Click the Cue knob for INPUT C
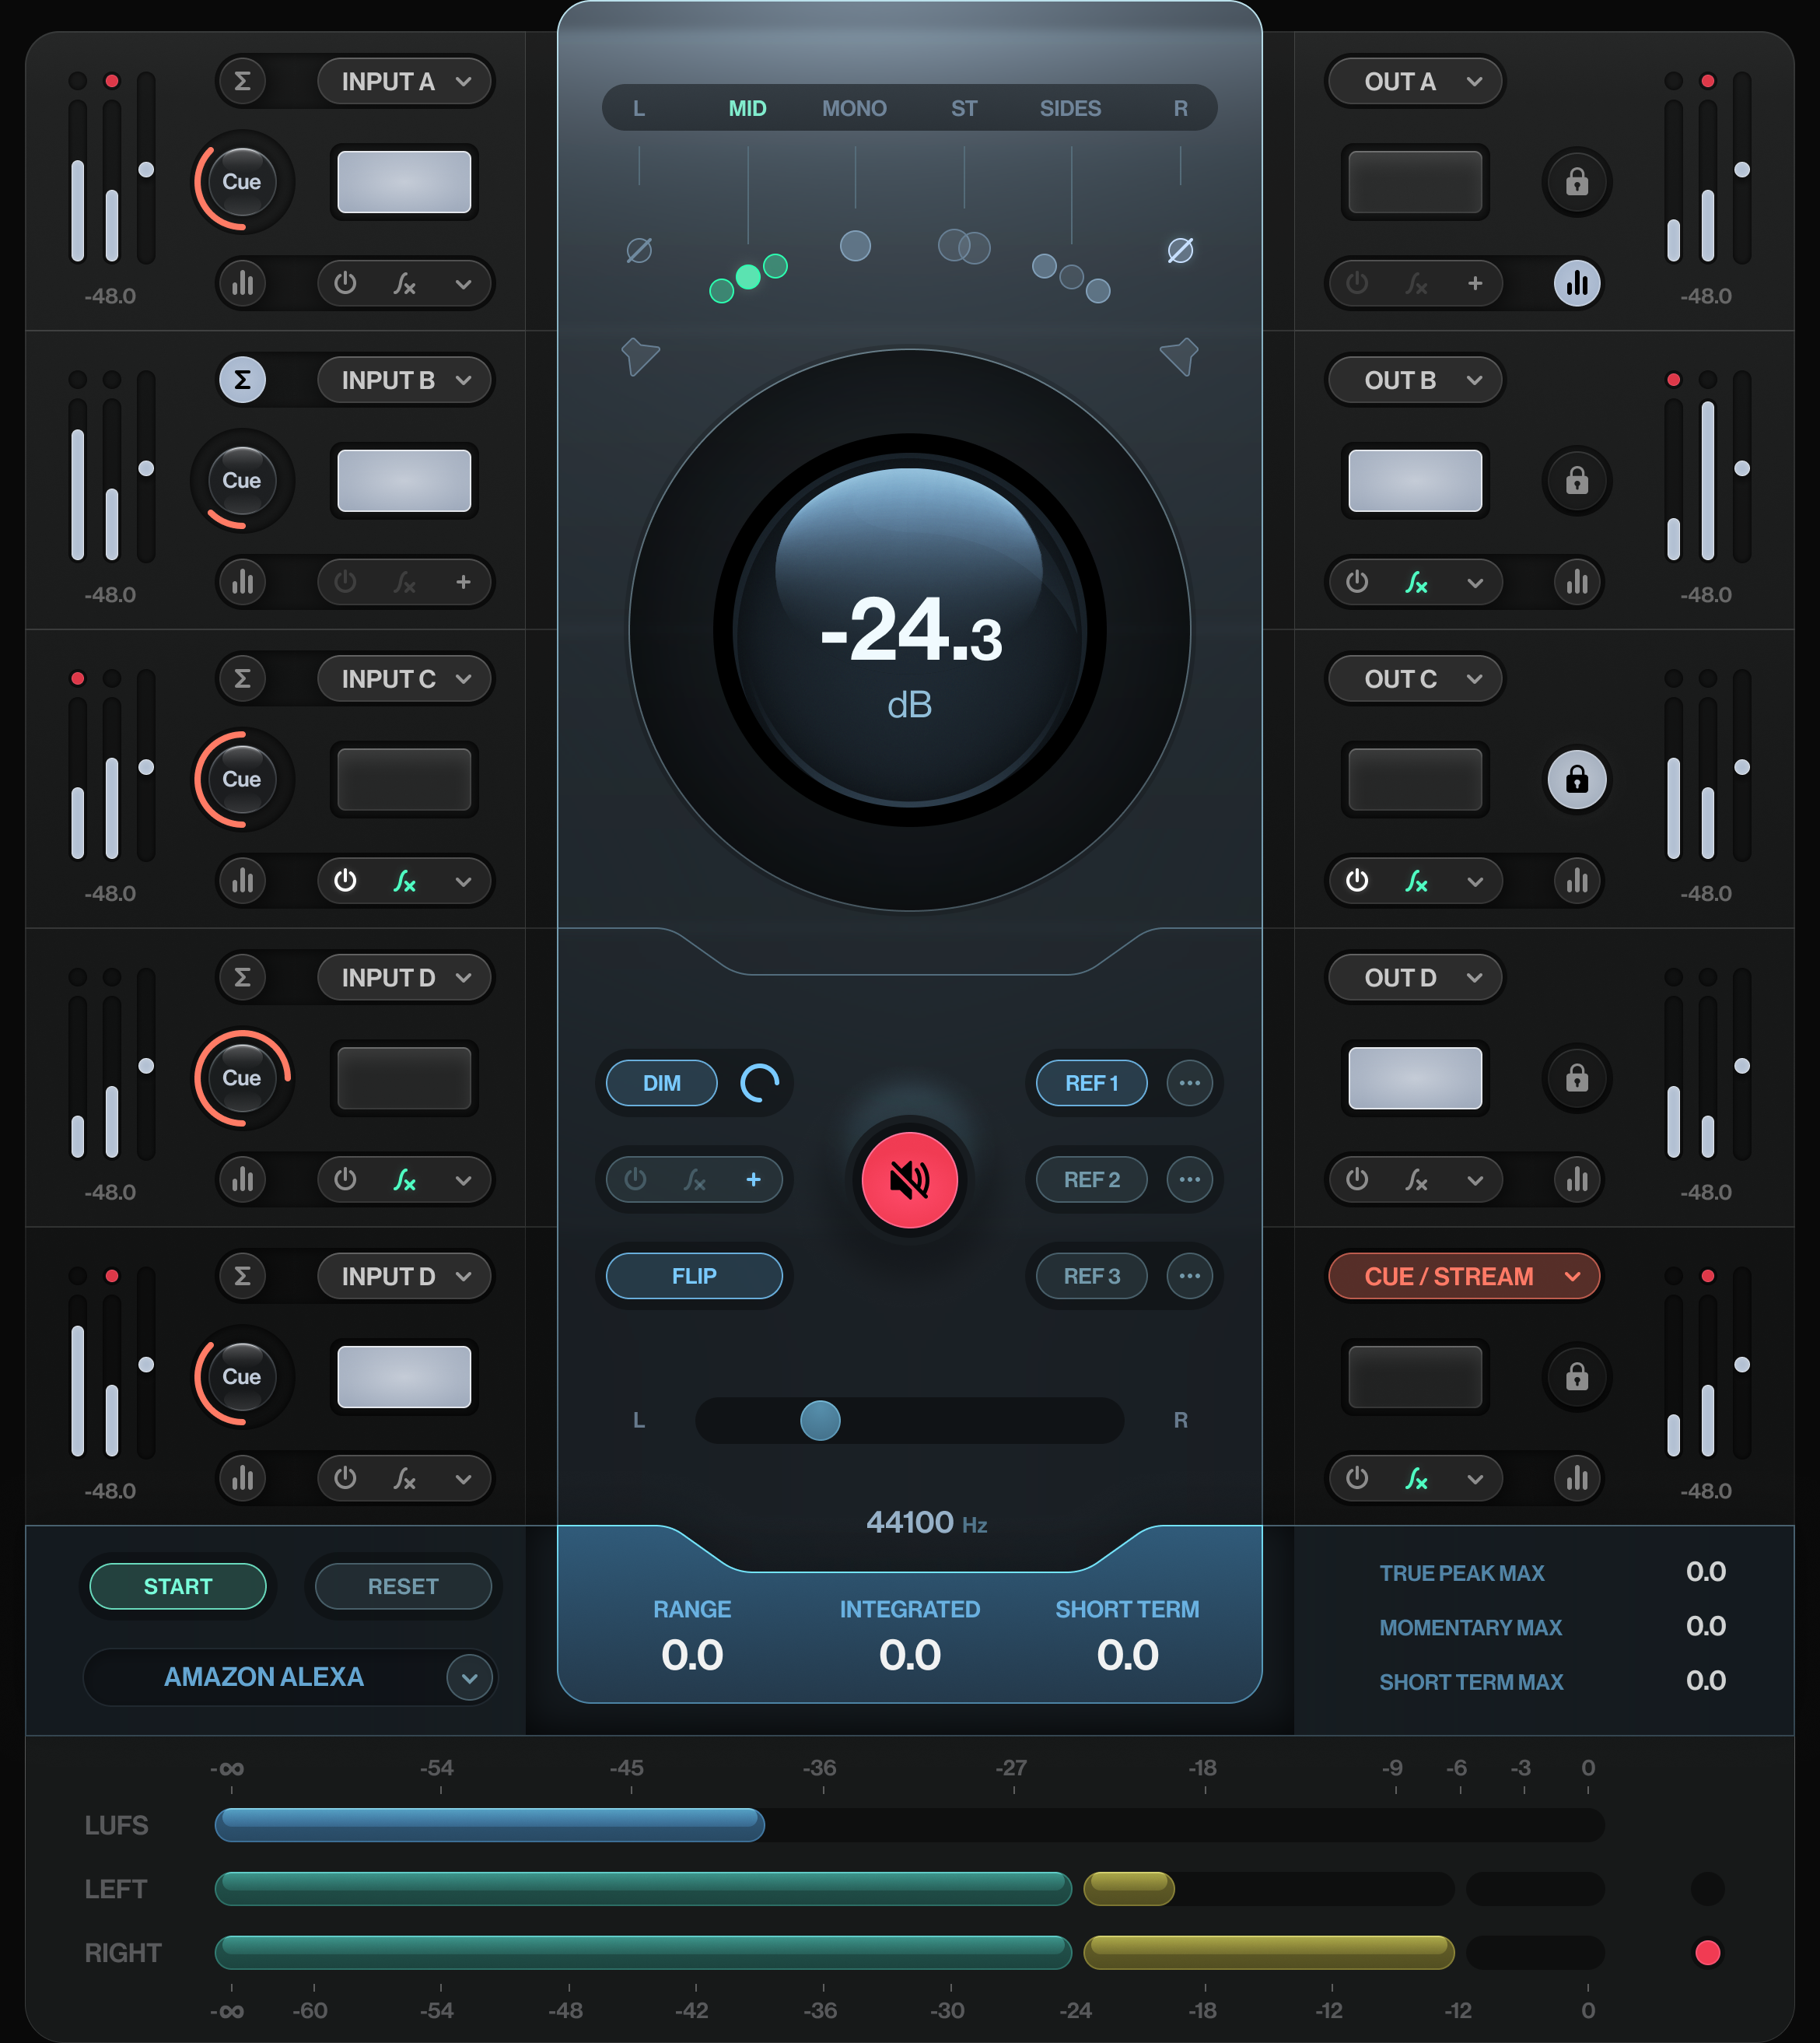Screen dimensions: 1820x2043 (x=241, y=779)
